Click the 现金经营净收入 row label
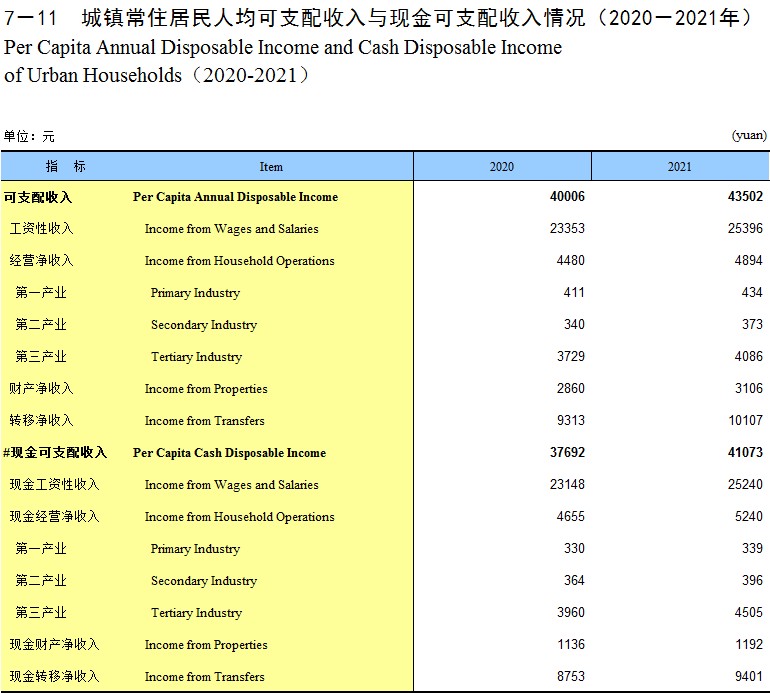 tap(55, 516)
